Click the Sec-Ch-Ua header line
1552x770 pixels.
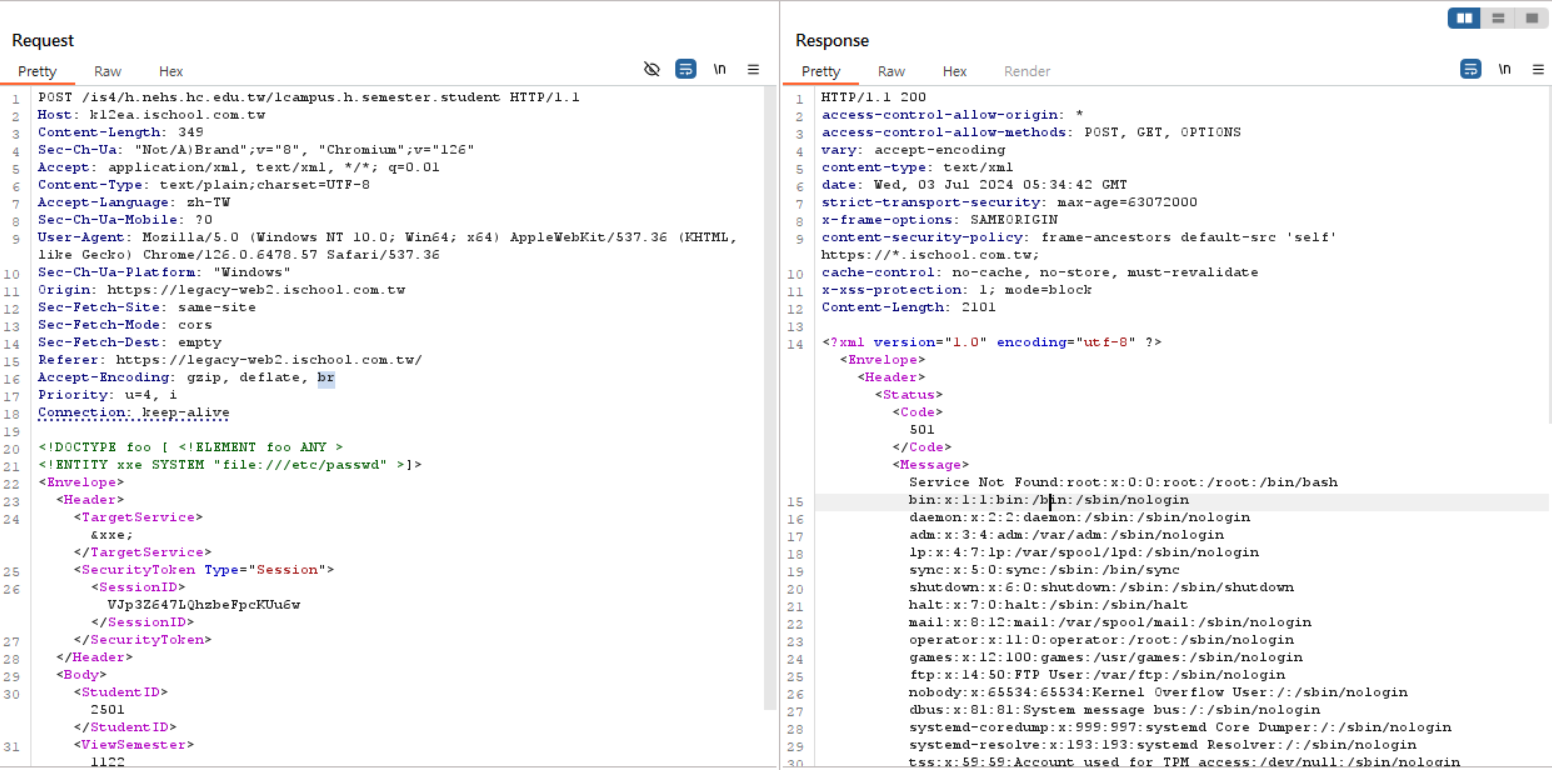click(256, 150)
